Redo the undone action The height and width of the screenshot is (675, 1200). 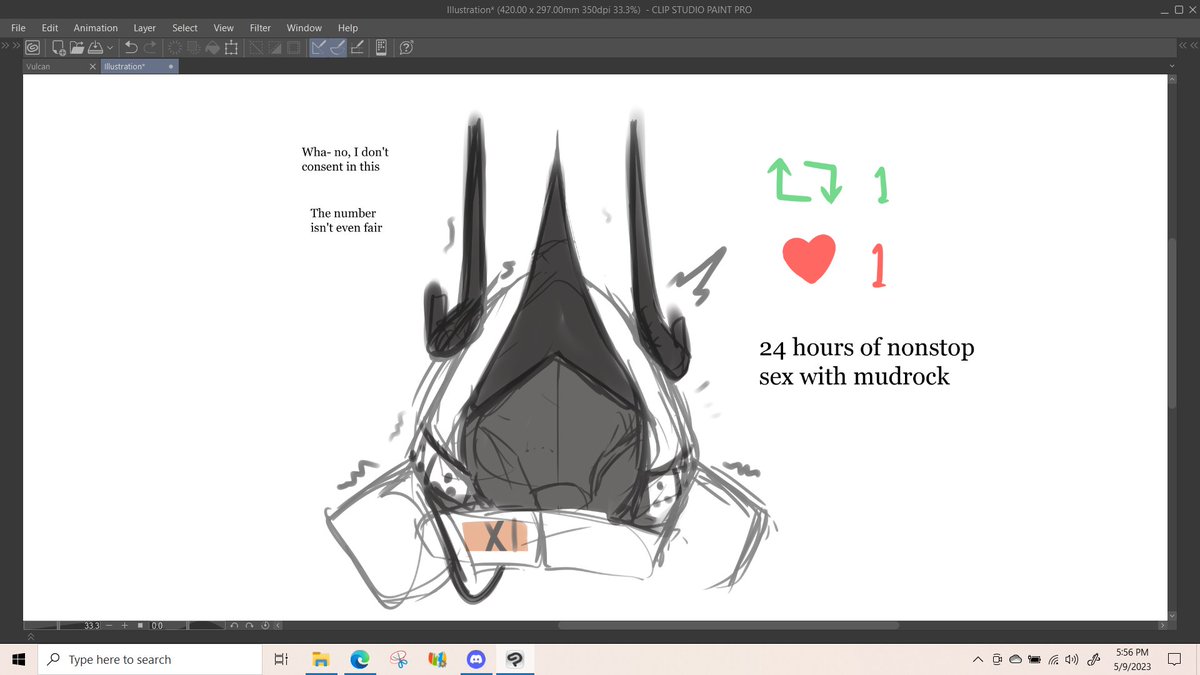coord(150,47)
